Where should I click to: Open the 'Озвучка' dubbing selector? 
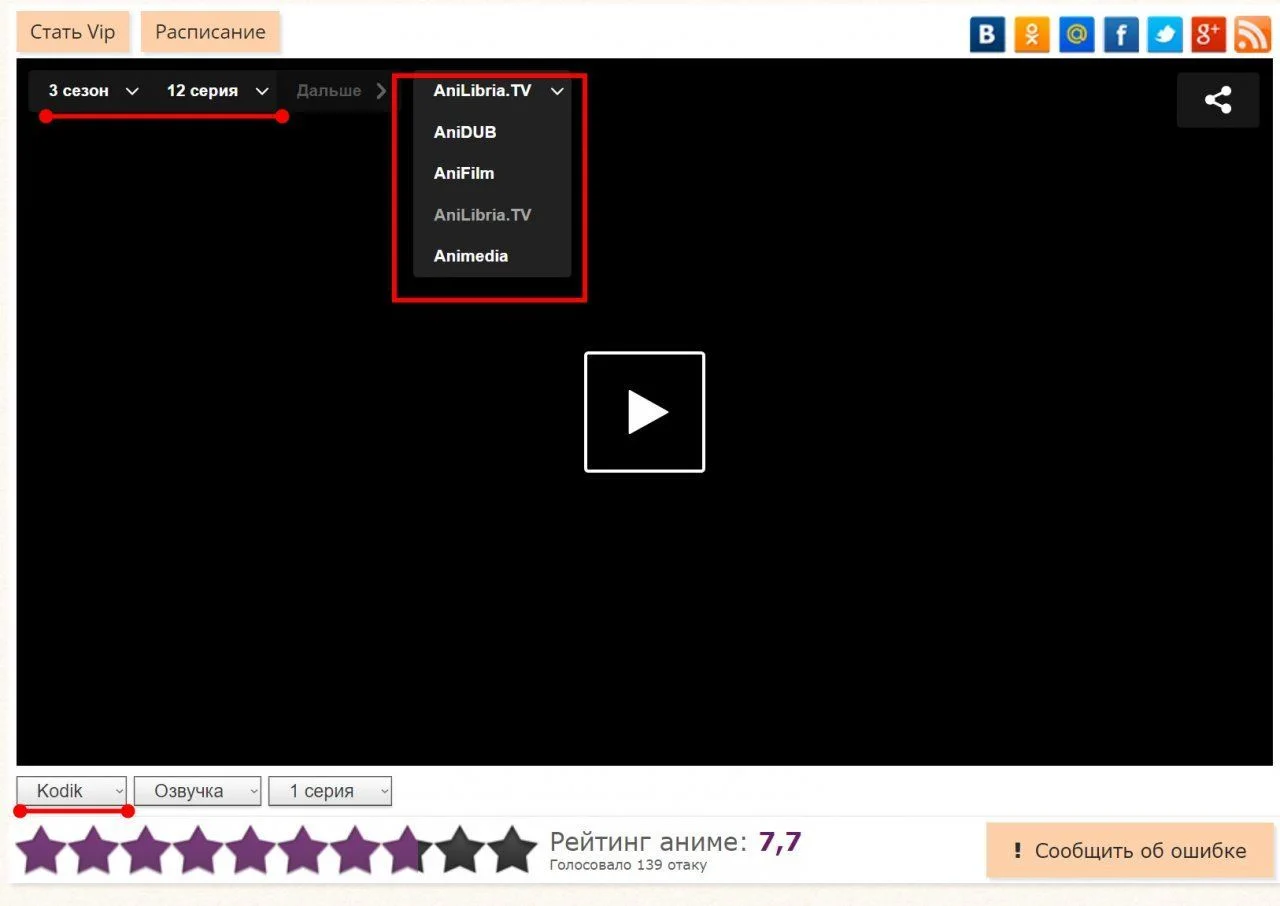tap(198, 791)
